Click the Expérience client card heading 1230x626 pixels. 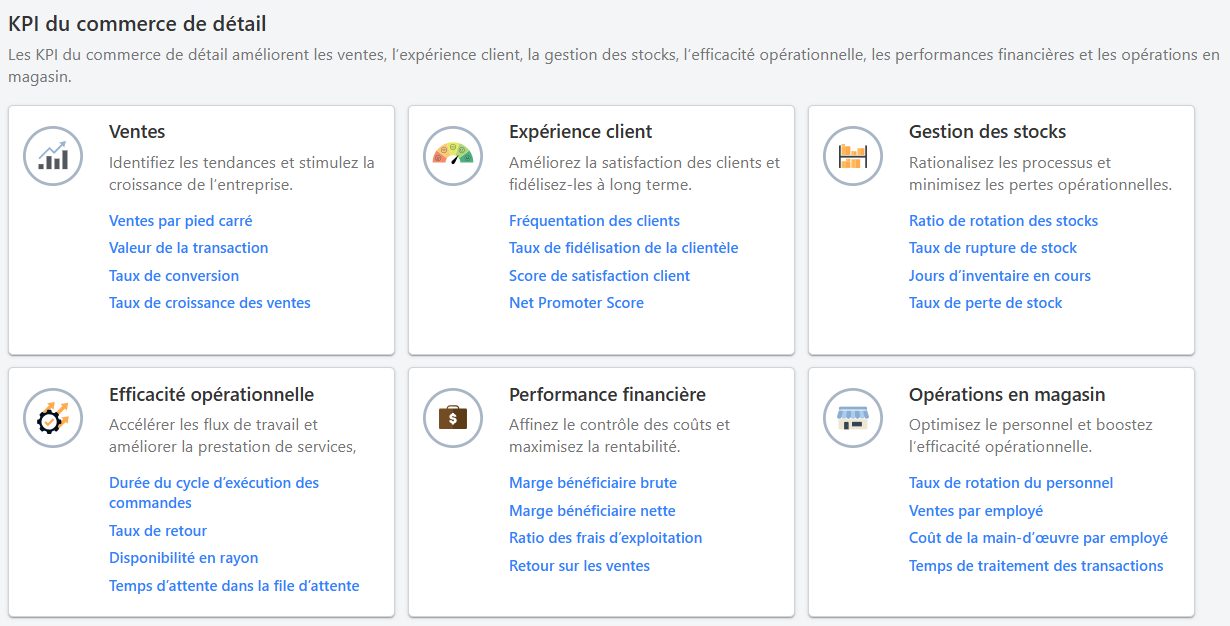click(x=580, y=132)
